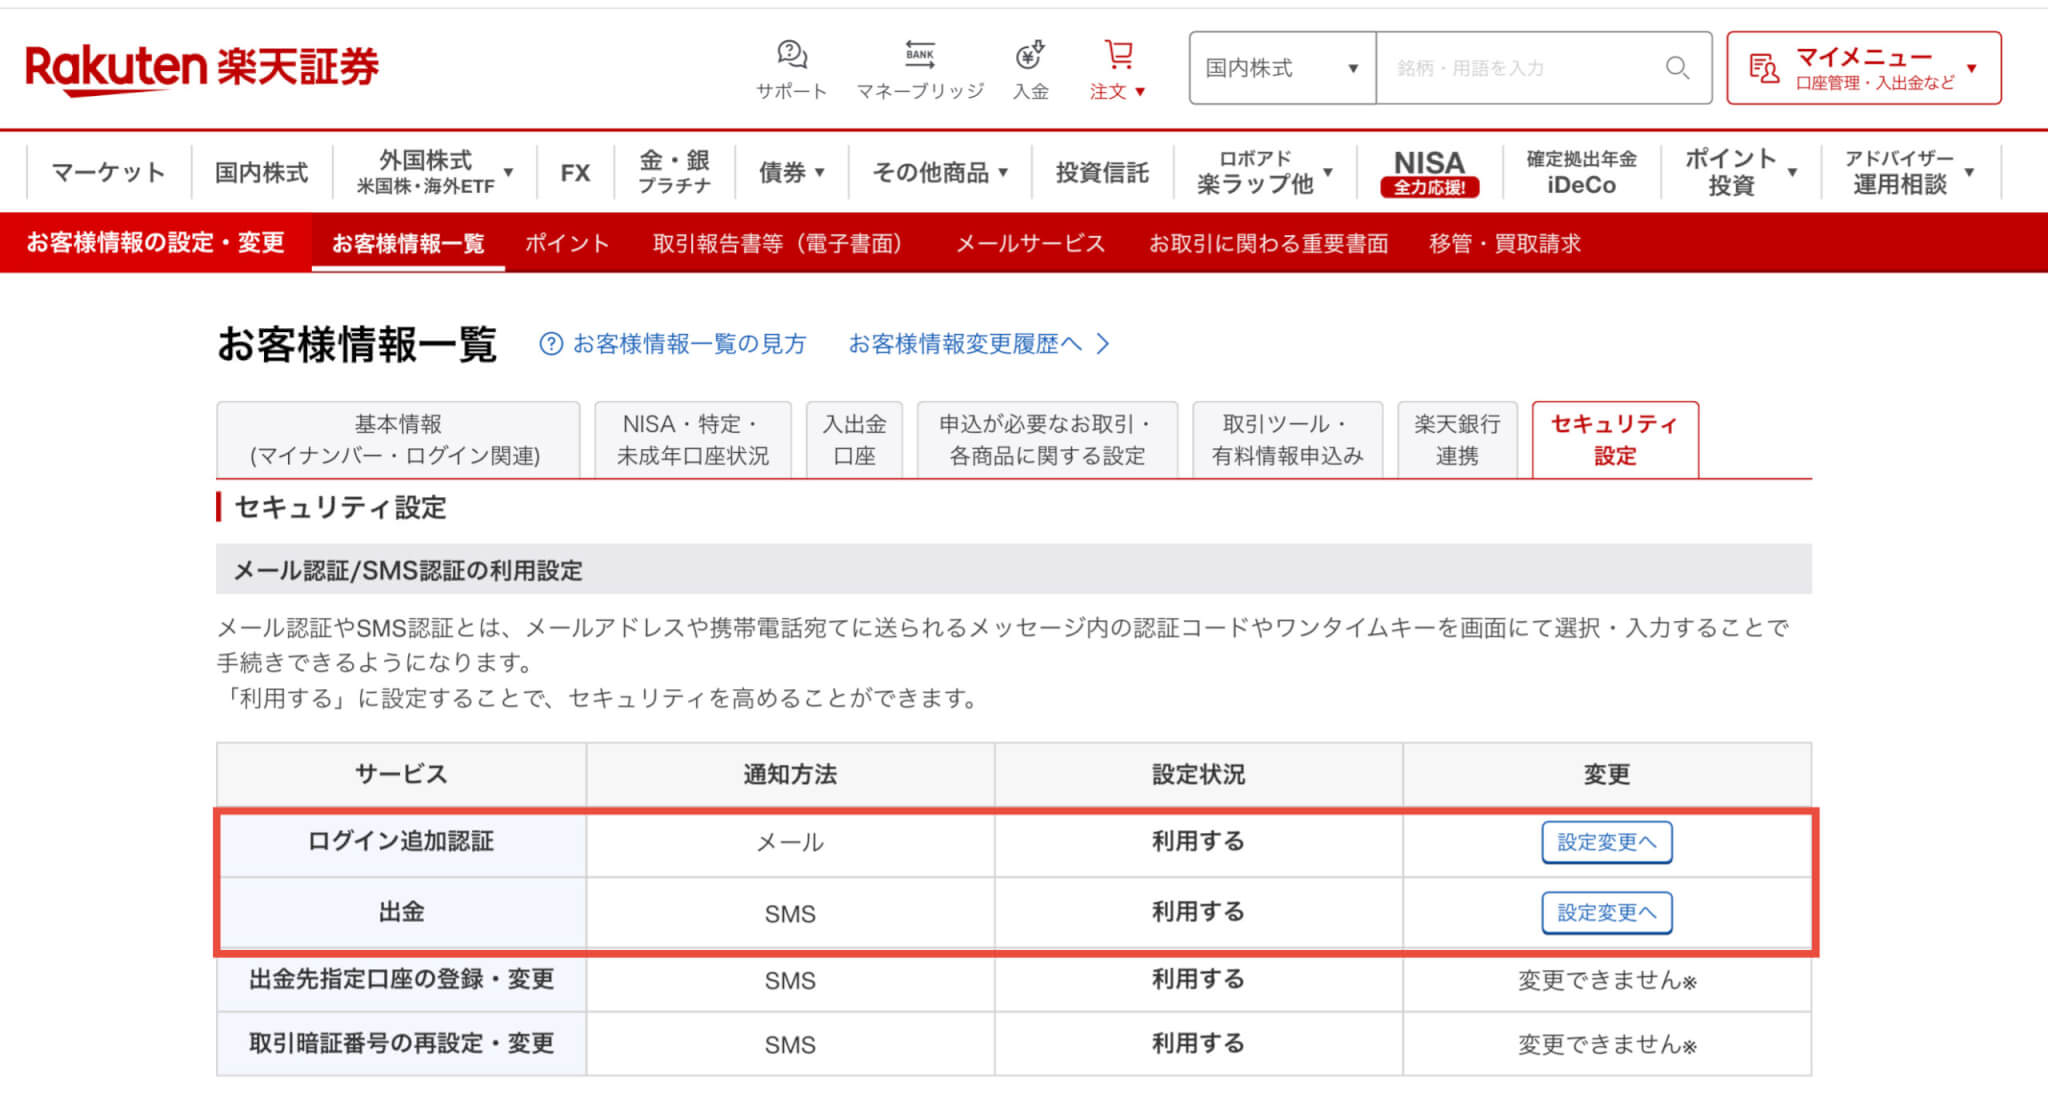Open the 債券 dropdown menu
The height and width of the screenshot is (1094, 2048).
pyautogui.click(x=791, y=172)
